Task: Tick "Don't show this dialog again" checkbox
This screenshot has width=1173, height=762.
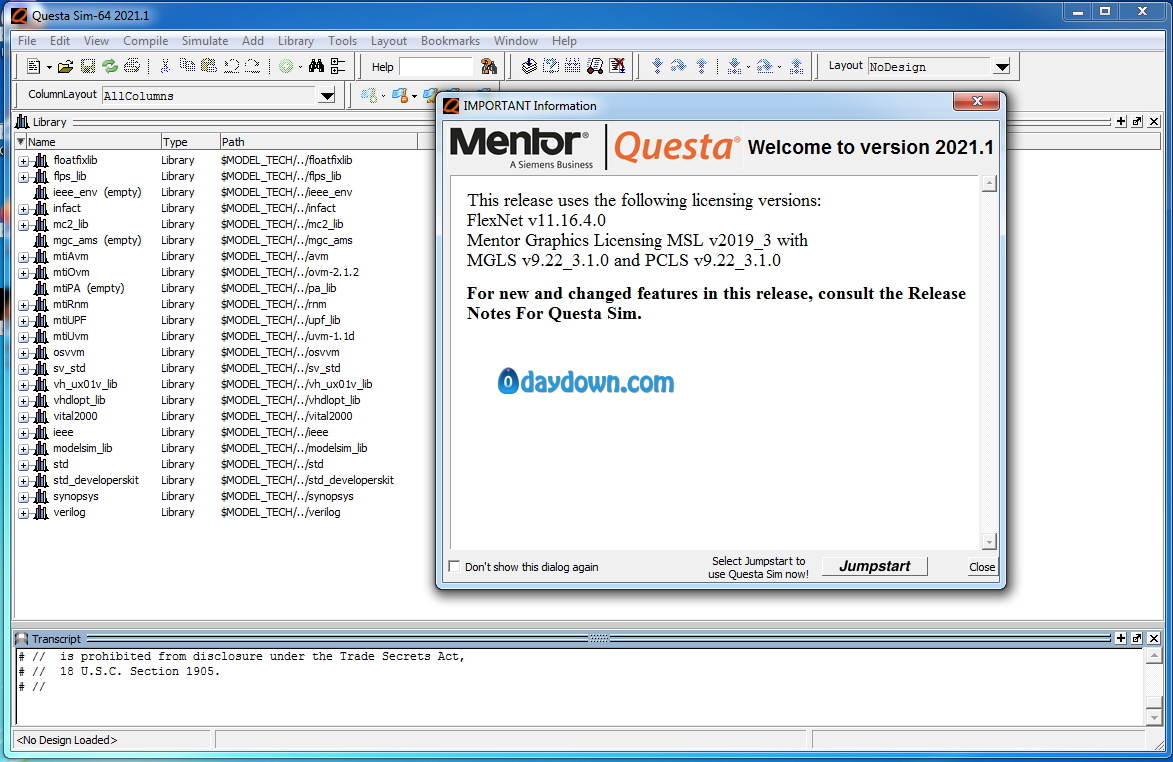Action: 454,566
